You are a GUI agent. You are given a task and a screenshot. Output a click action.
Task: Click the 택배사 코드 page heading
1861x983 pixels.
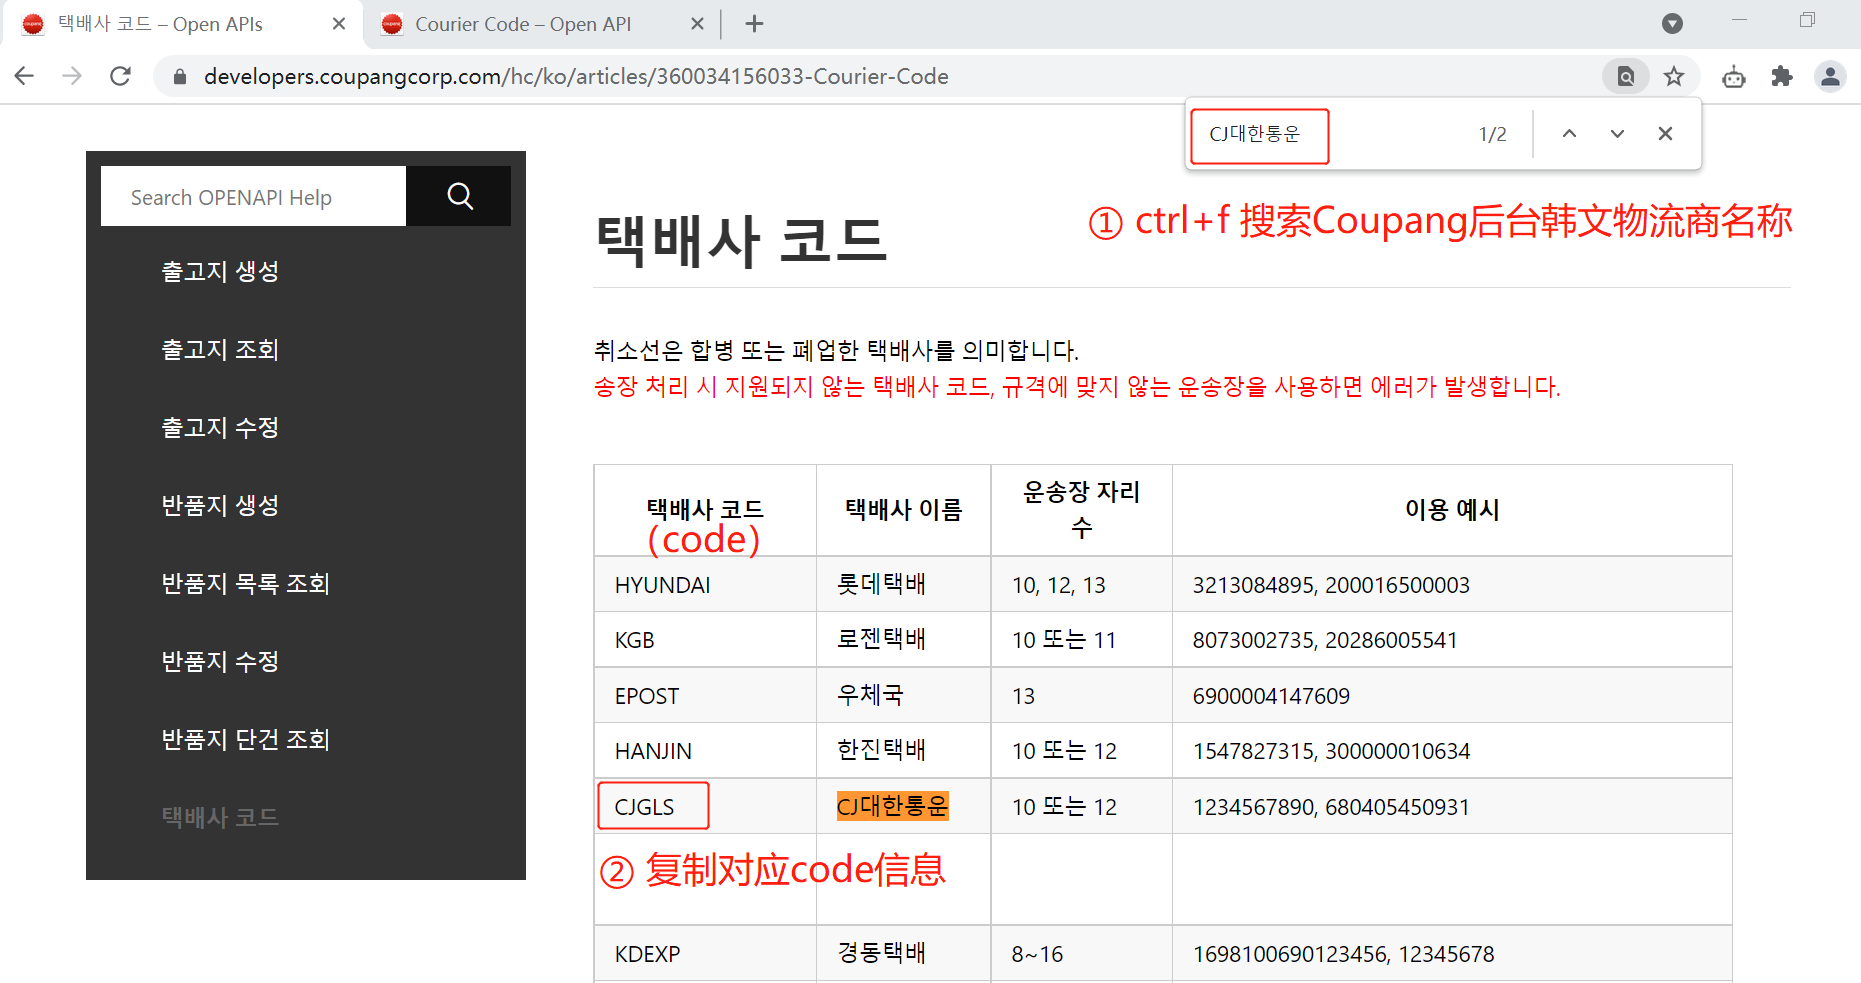[x=741, y=241]
